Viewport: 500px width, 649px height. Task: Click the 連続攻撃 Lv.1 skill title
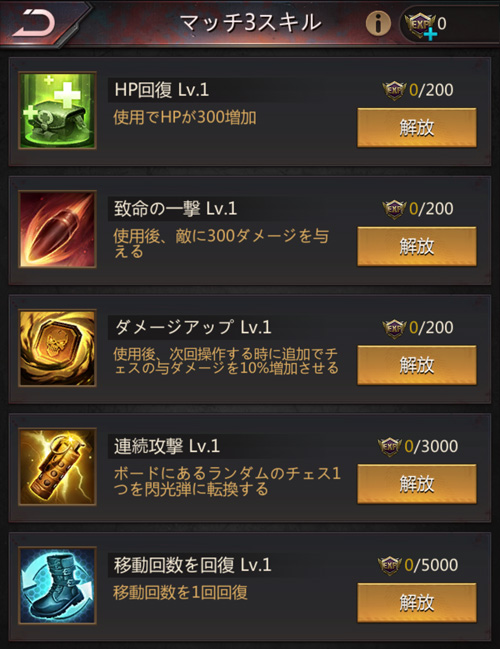[x=167, y=446]
